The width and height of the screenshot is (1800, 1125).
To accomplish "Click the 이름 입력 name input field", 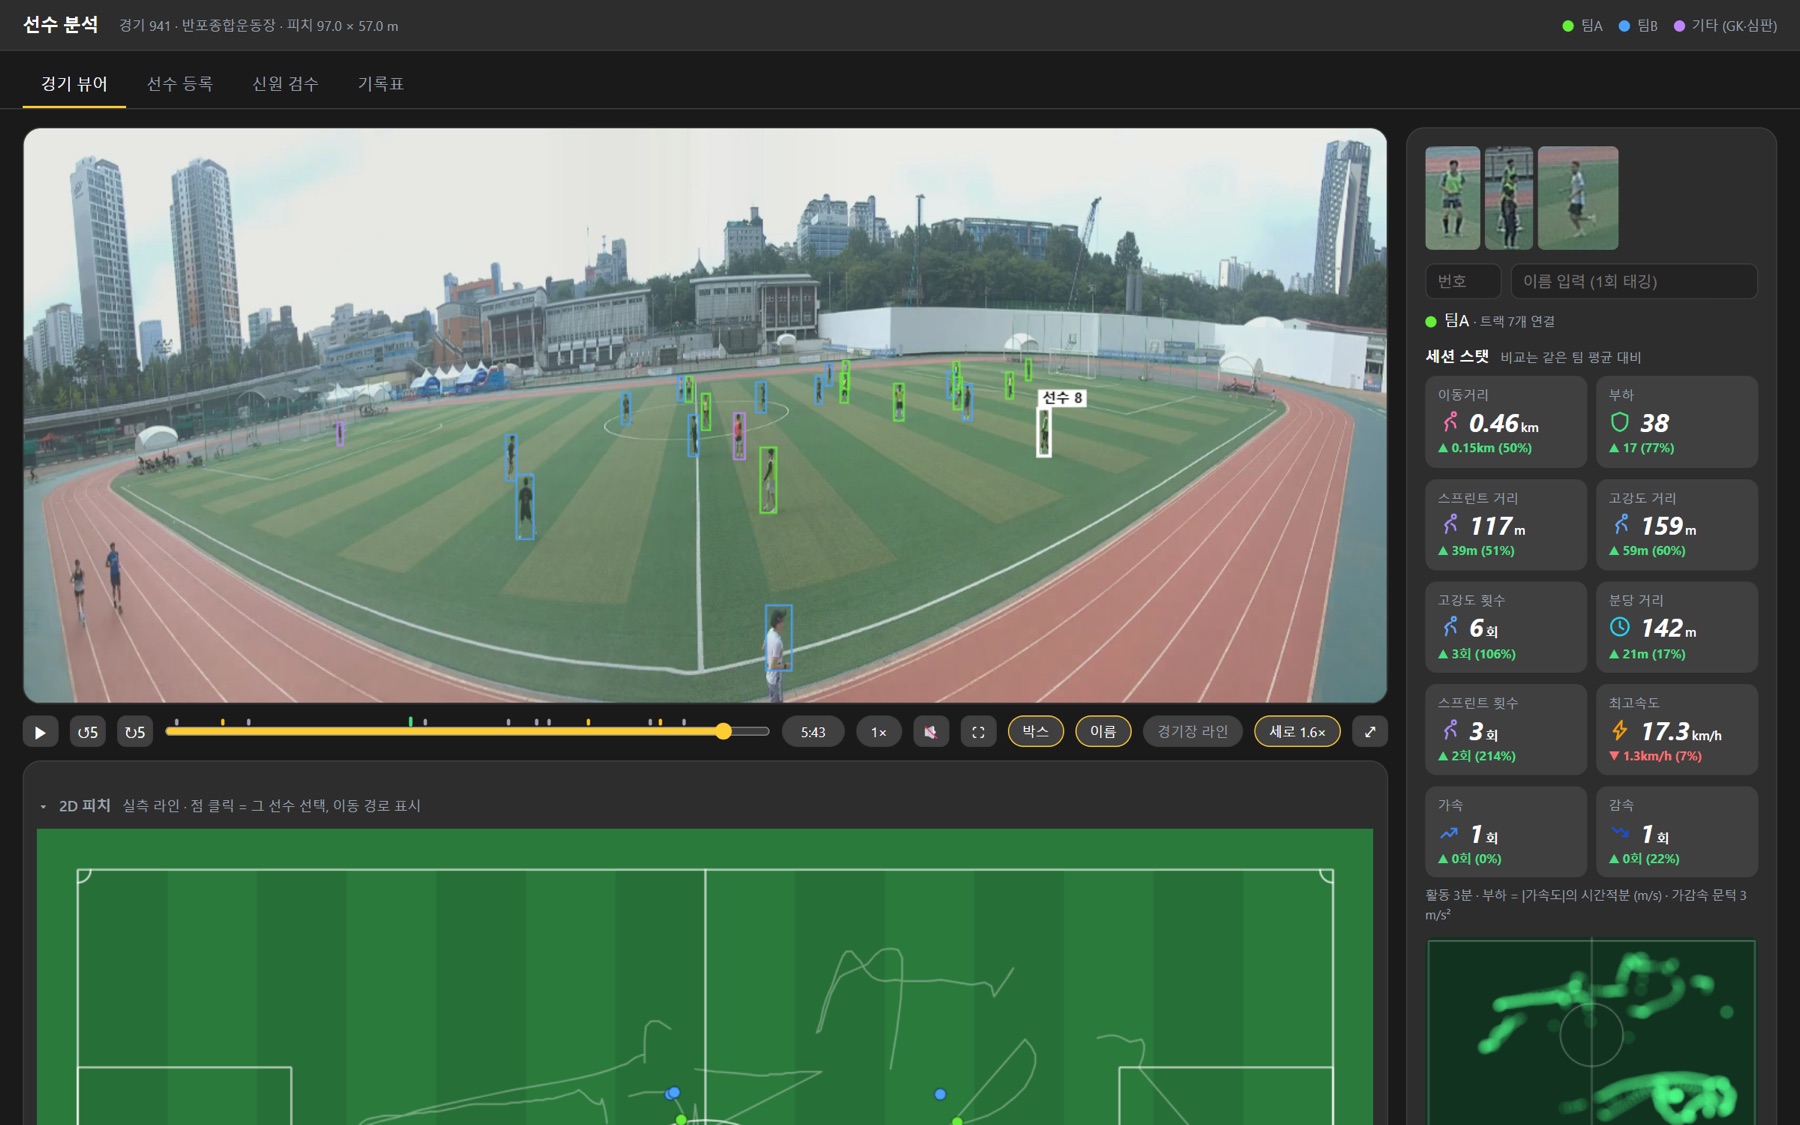I will click(x=1634, y=281).
